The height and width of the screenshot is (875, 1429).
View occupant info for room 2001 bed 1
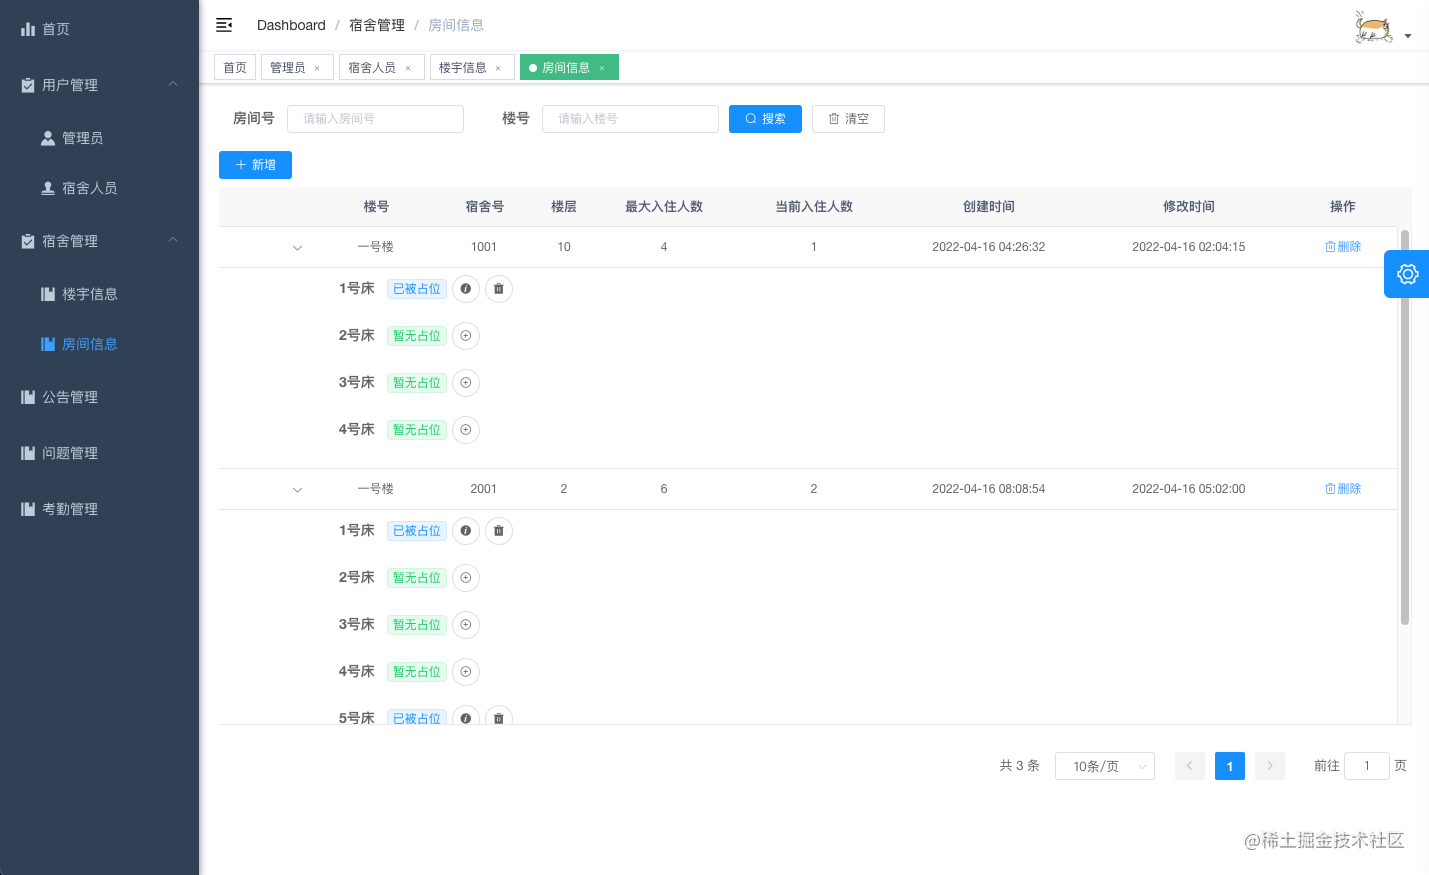466,531
